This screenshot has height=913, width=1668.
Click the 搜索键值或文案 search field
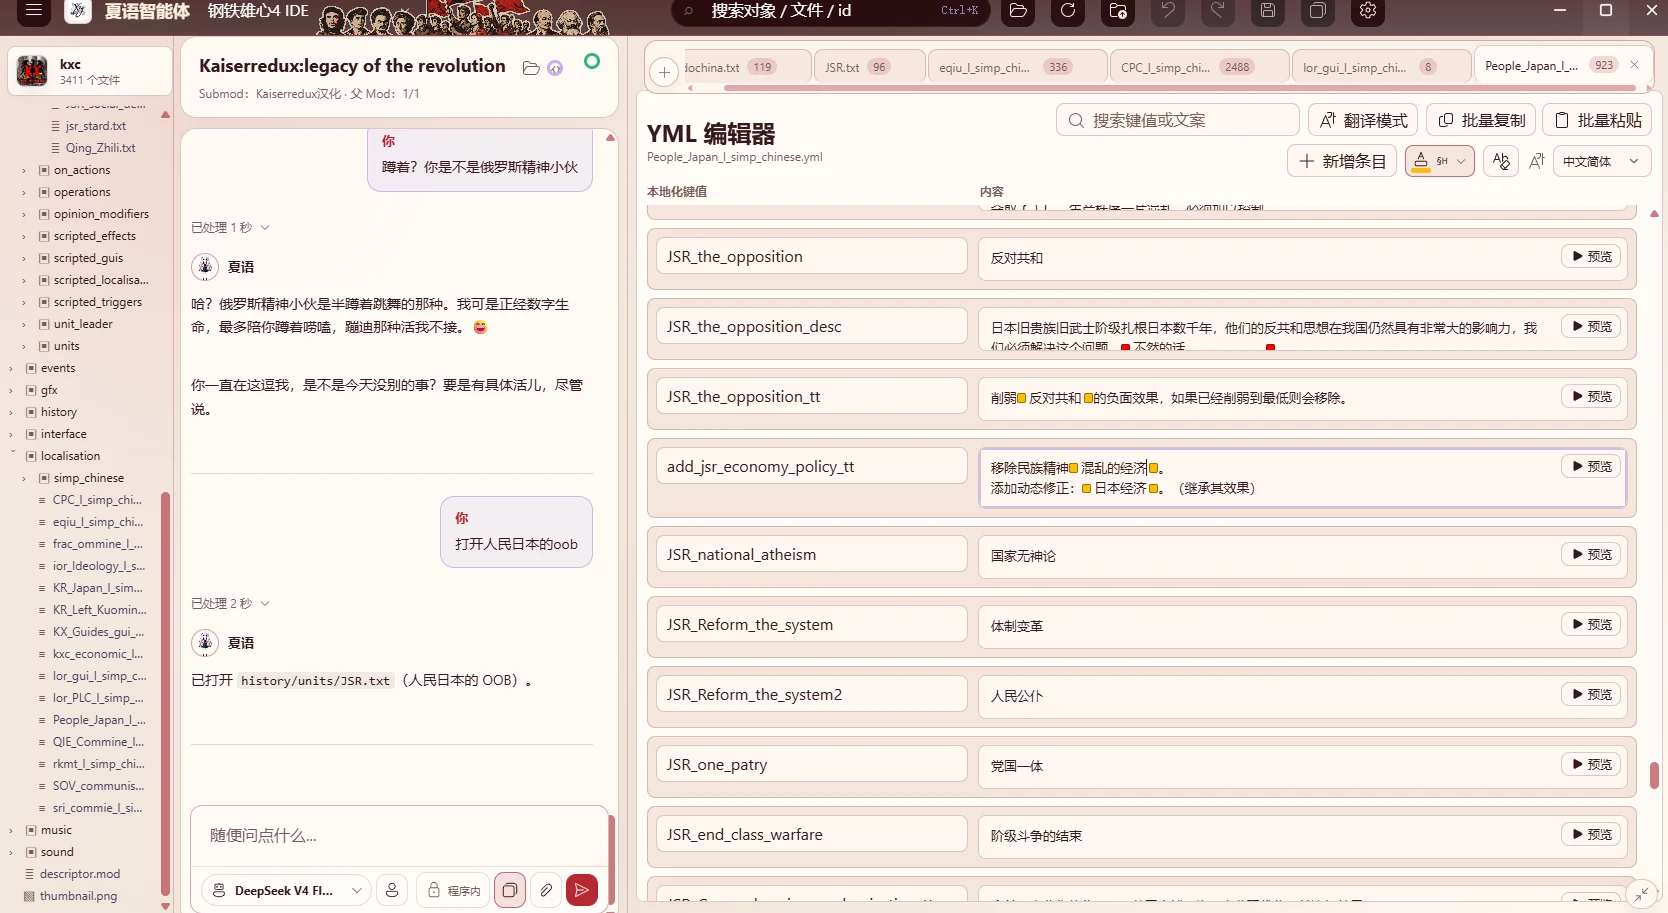click(1178, 120)
